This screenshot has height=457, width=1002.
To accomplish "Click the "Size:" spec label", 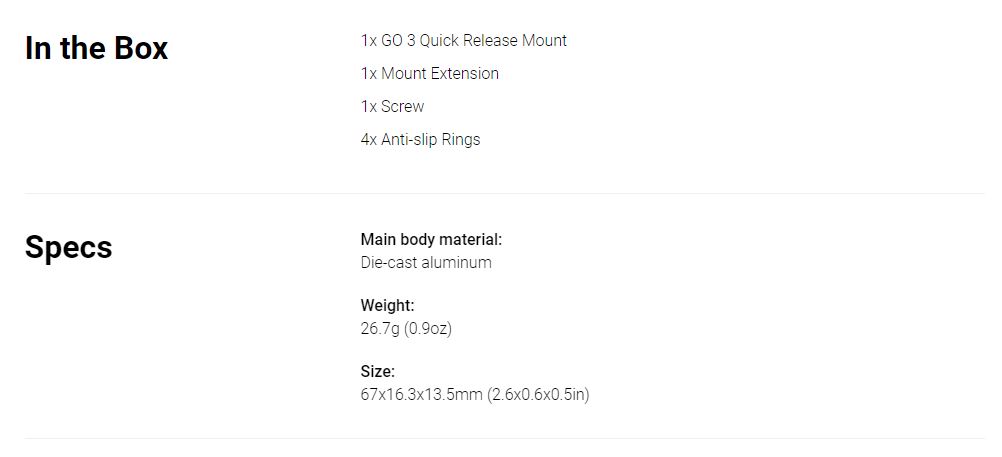I will coord(378,371).
